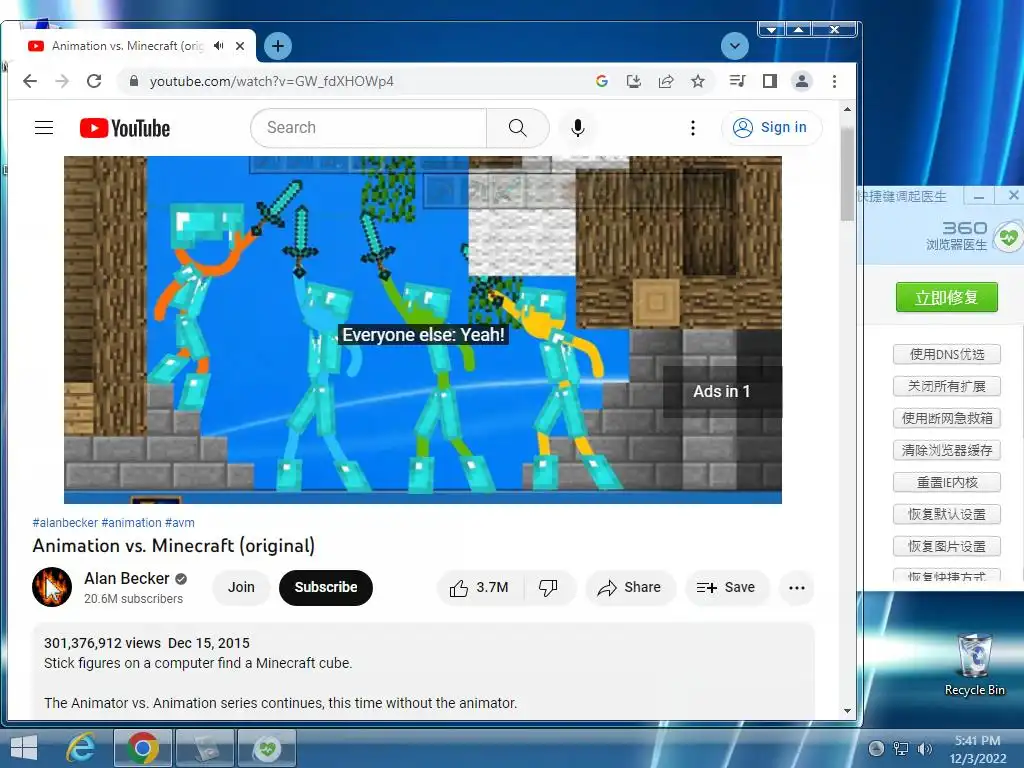Click the browser forward arrow

click(x=62, y=81)
